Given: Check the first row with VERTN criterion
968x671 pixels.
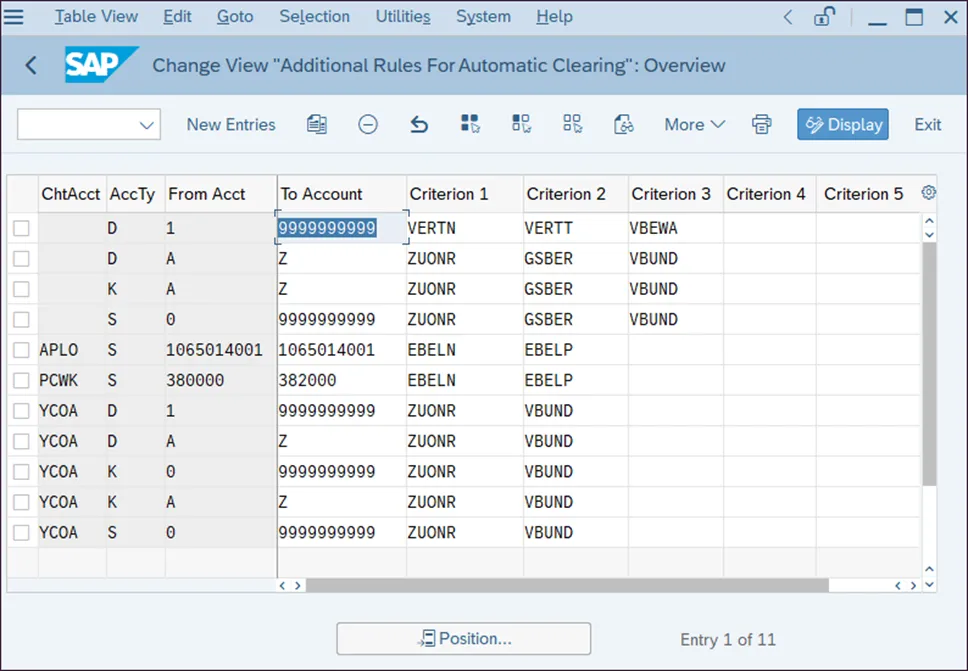Looking at the screenshot, I should click(x=21, y=228).
